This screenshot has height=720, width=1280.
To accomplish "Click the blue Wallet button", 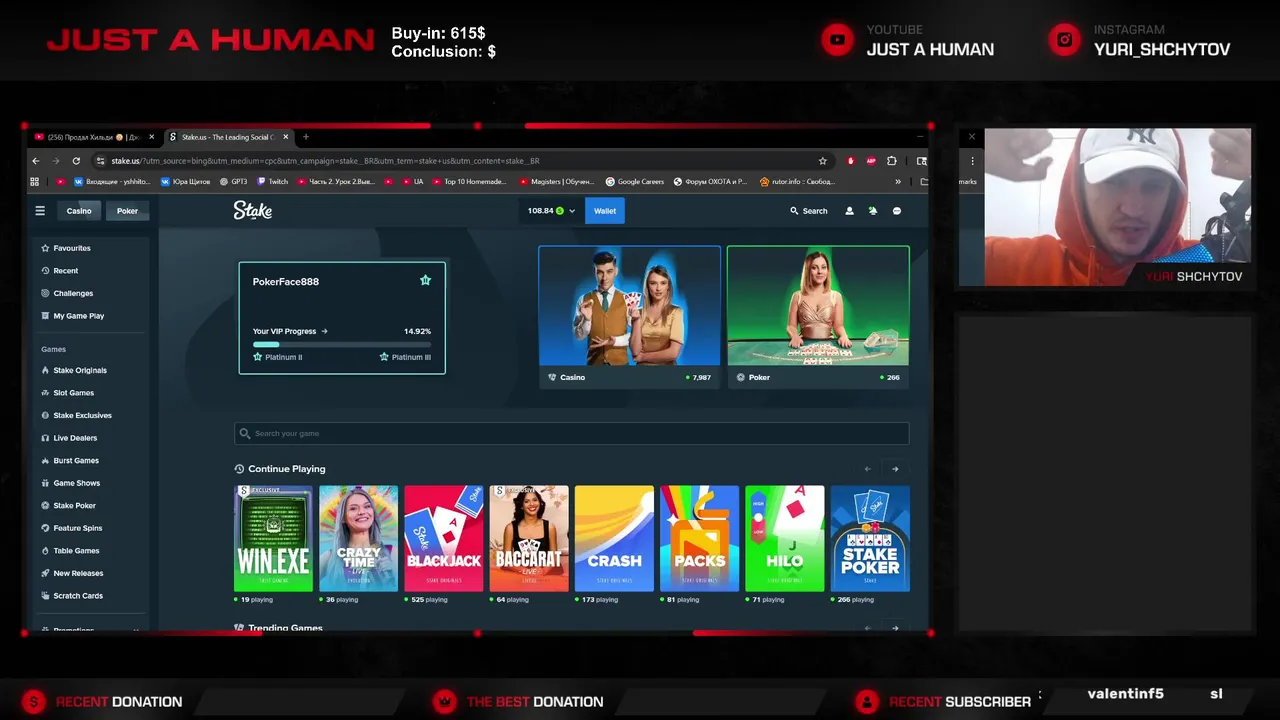I will [x=605, y=211].
